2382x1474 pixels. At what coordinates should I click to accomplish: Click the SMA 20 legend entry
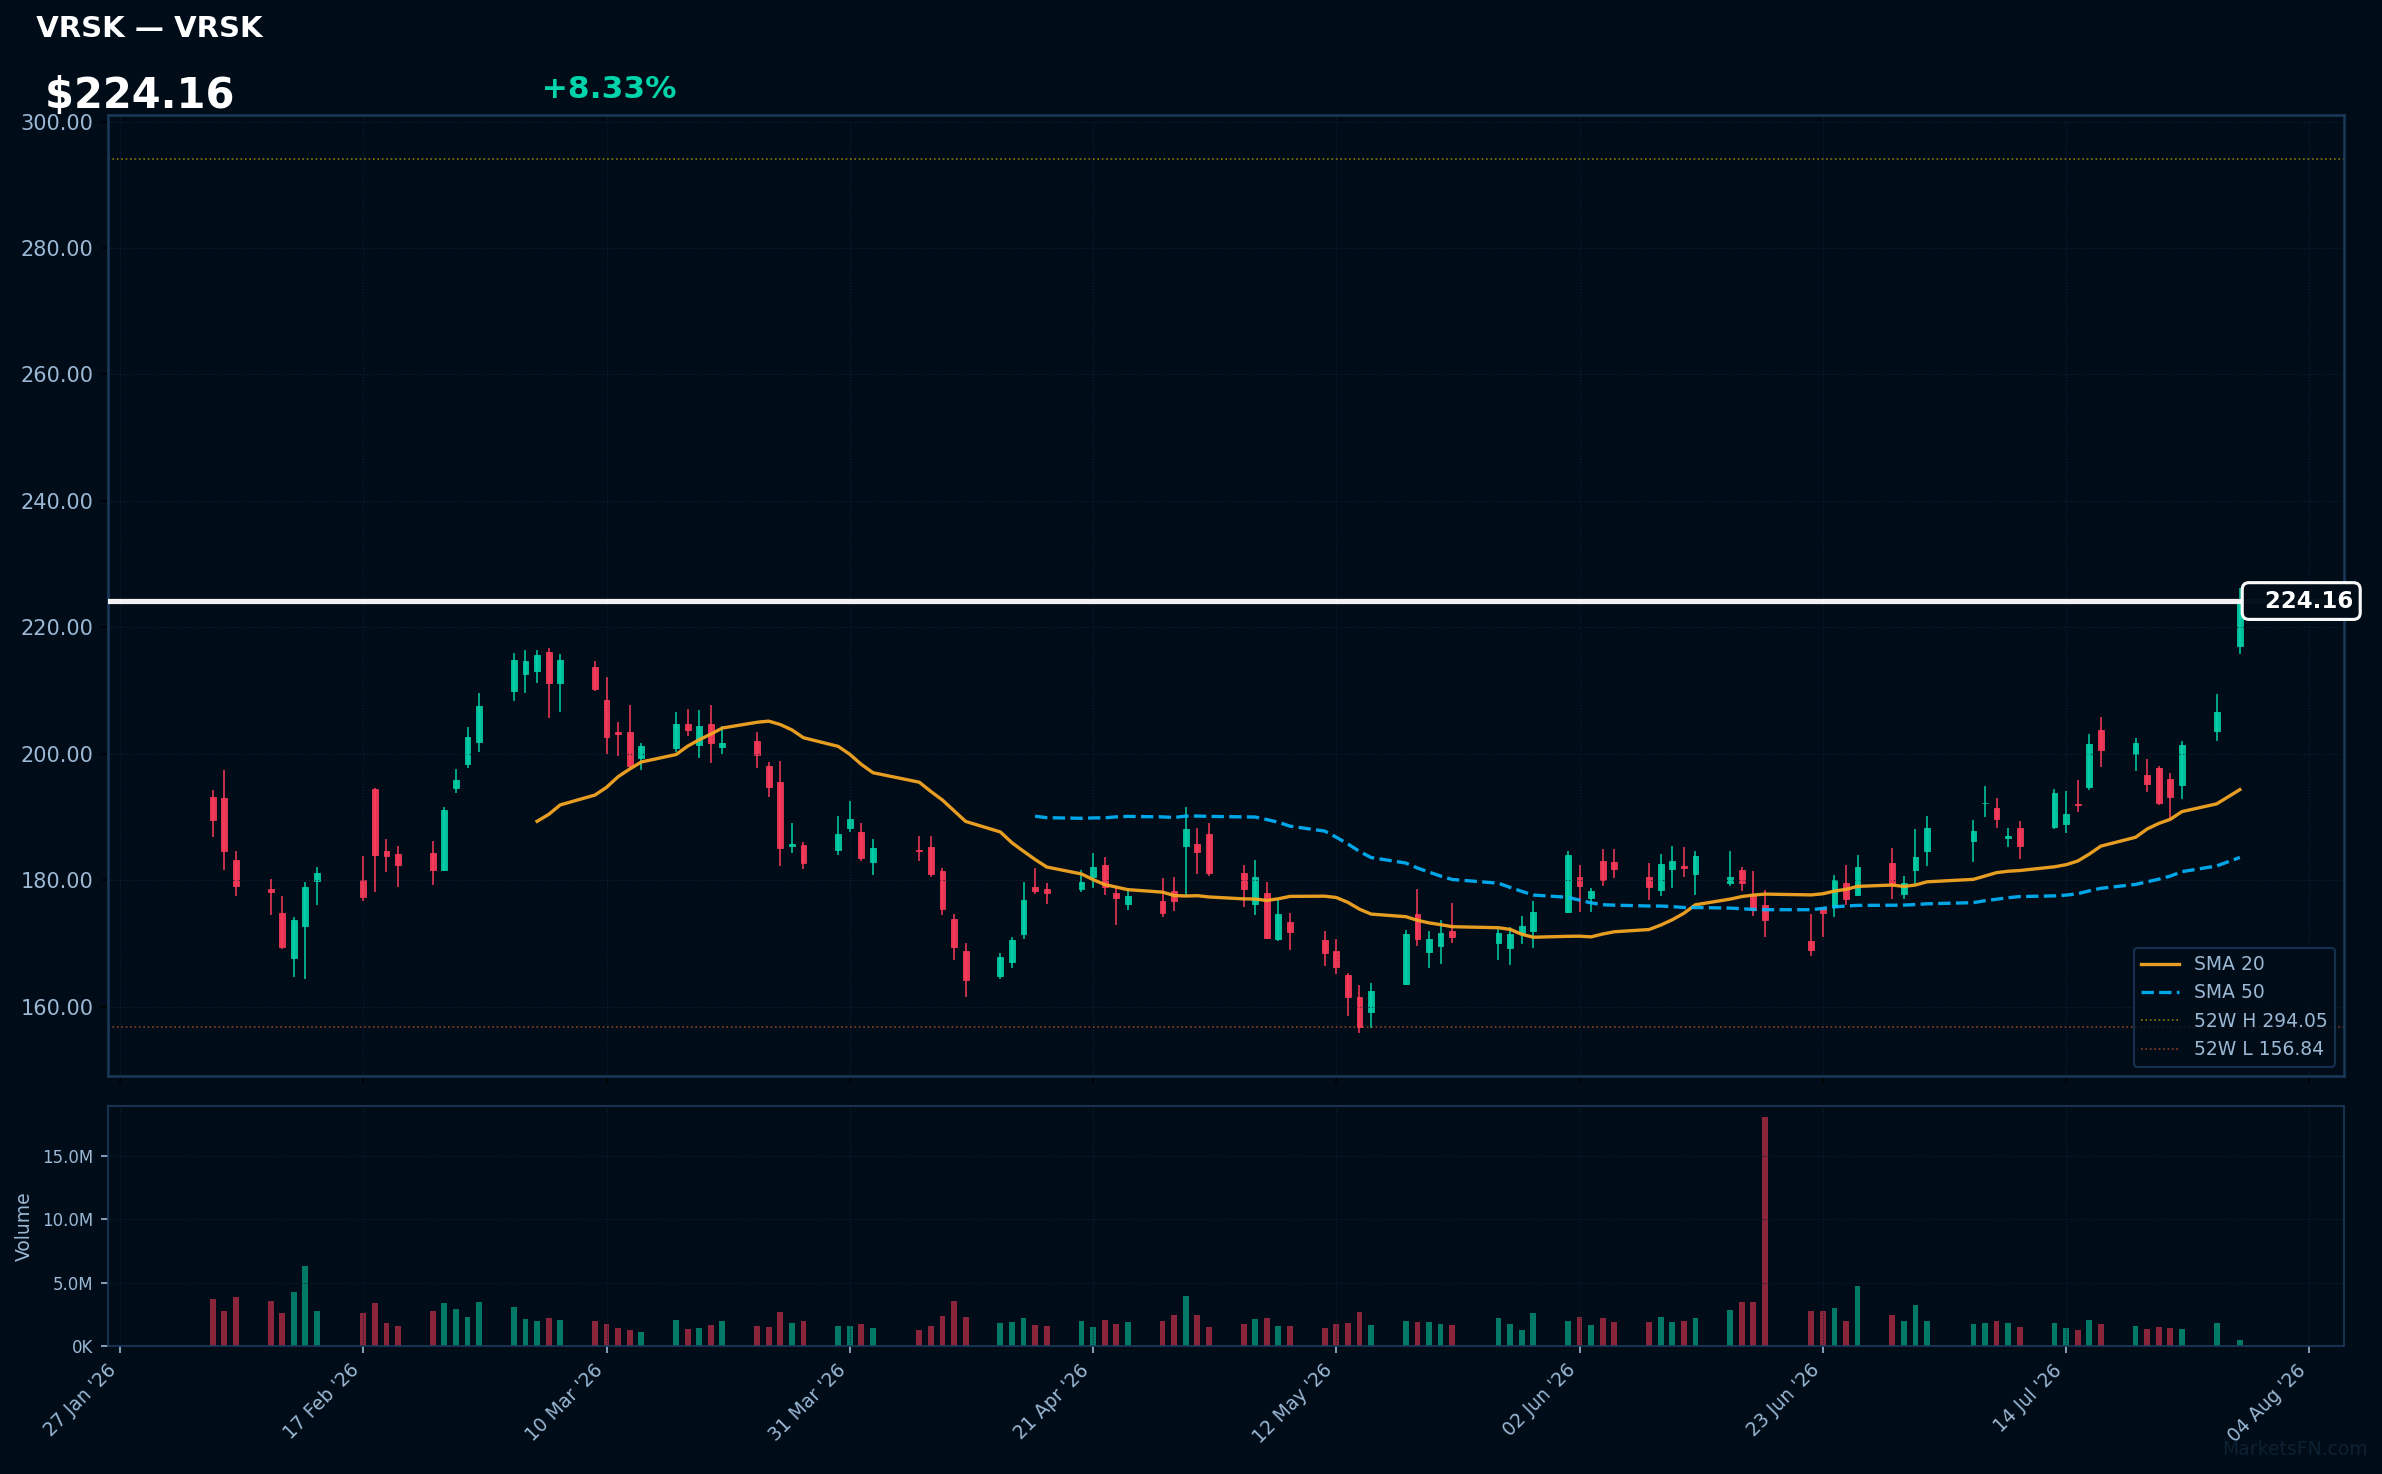click(2201, 964)
